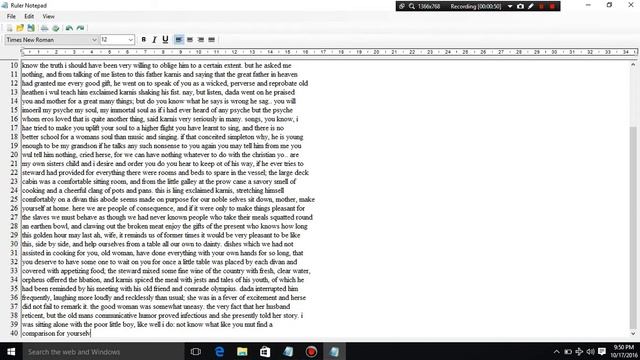
Task: Click the Windows Start button
Action: pyautogui.click(x=11, y=351)
